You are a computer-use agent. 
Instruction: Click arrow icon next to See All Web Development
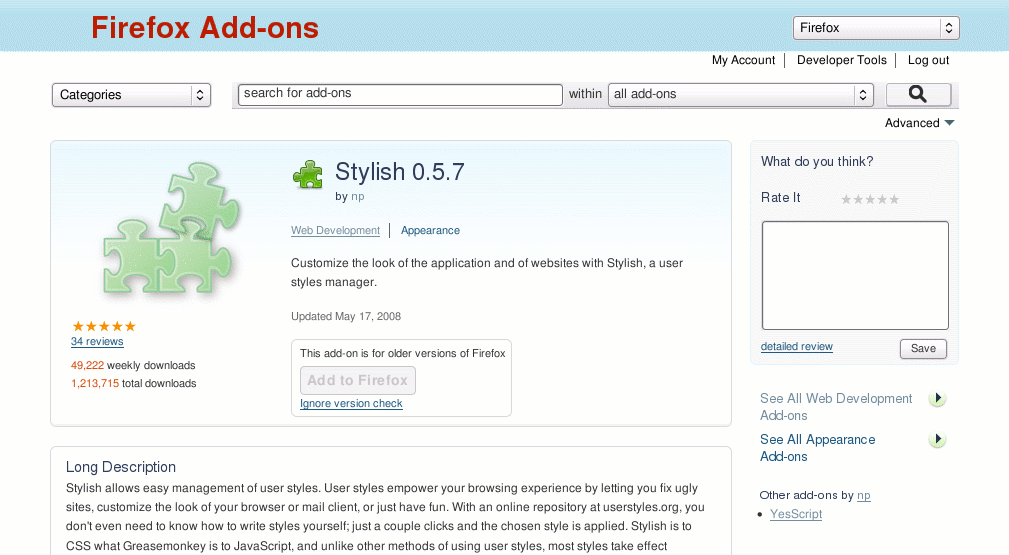coord(938,399)
